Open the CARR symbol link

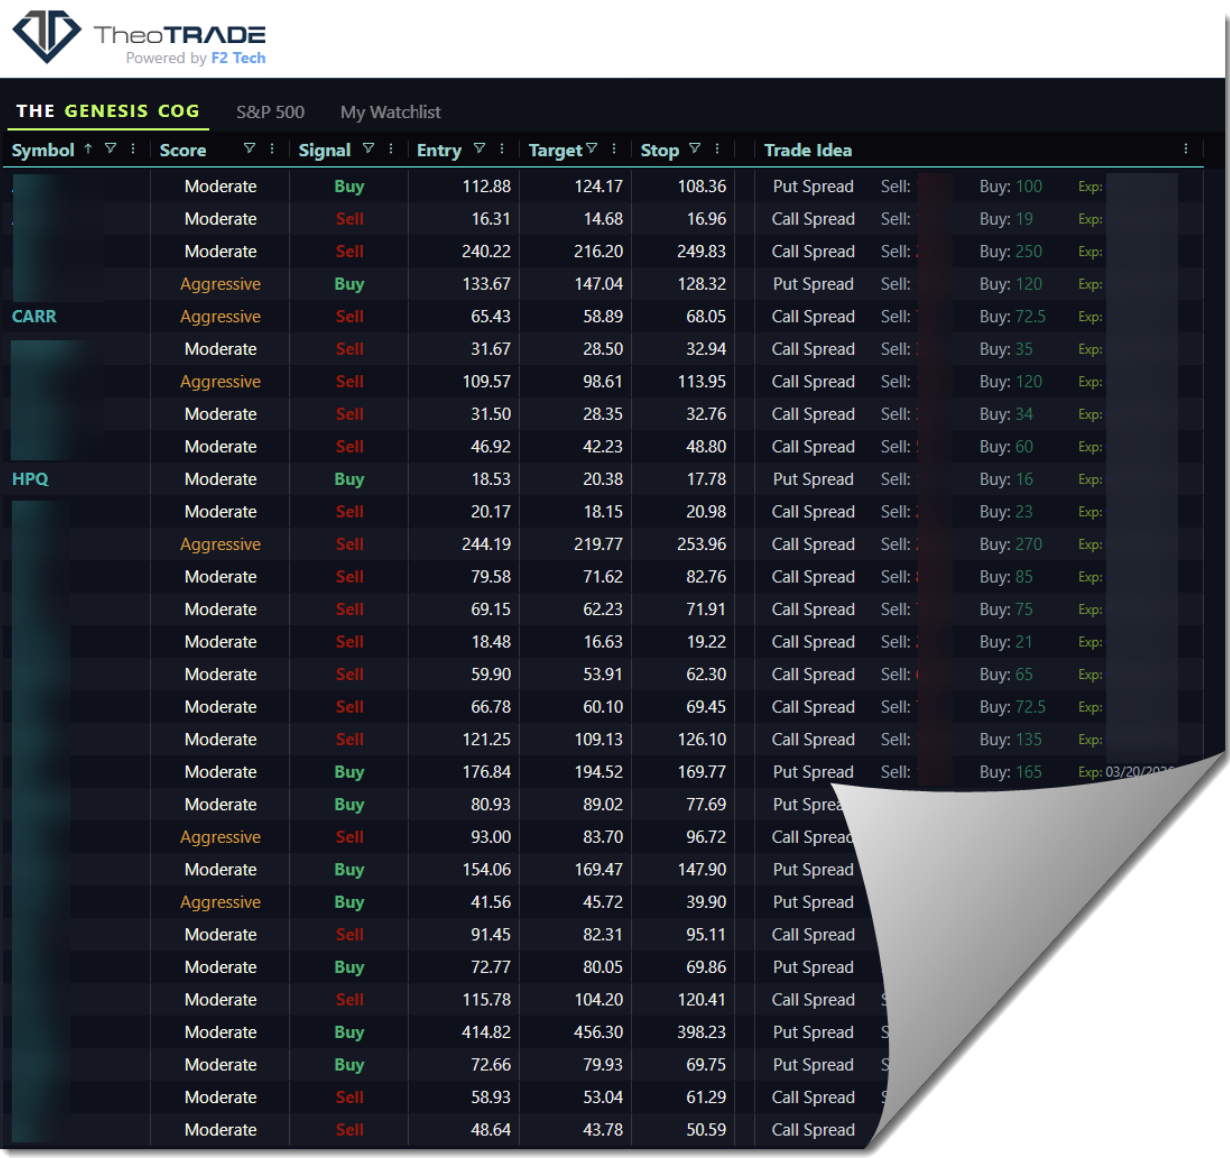pos(34,316)
